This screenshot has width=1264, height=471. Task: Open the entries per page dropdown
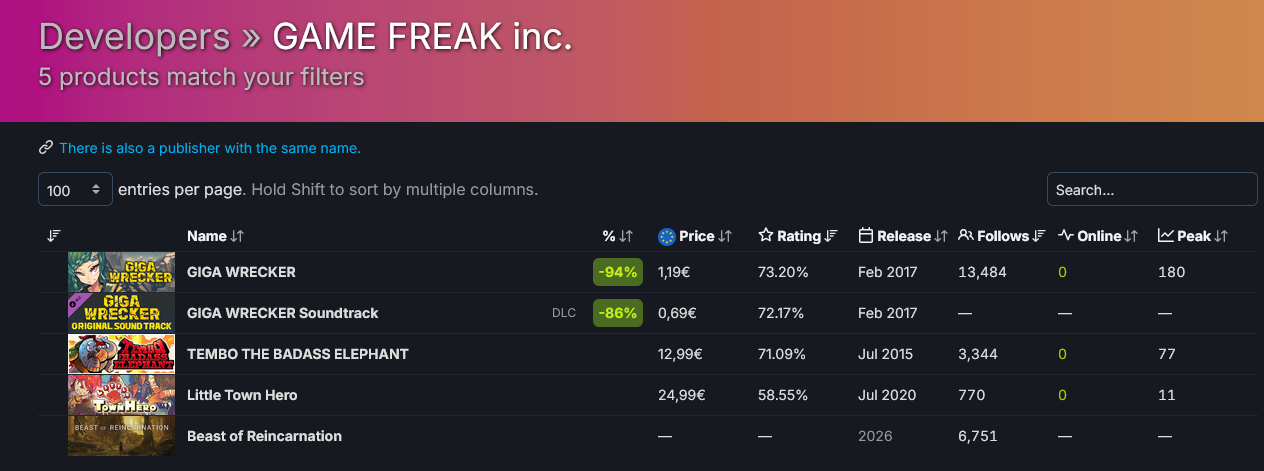(x=75, y=189)
